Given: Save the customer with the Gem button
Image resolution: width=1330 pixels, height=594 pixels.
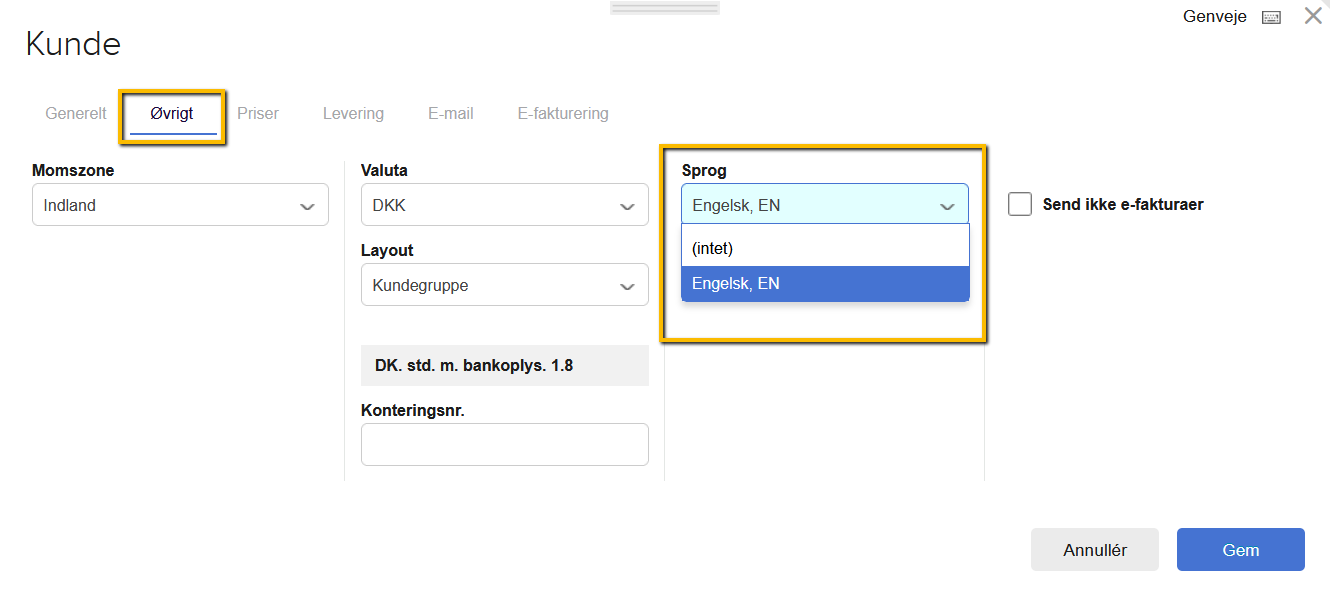Looking at the screenshot, I should coord(1240,549).
